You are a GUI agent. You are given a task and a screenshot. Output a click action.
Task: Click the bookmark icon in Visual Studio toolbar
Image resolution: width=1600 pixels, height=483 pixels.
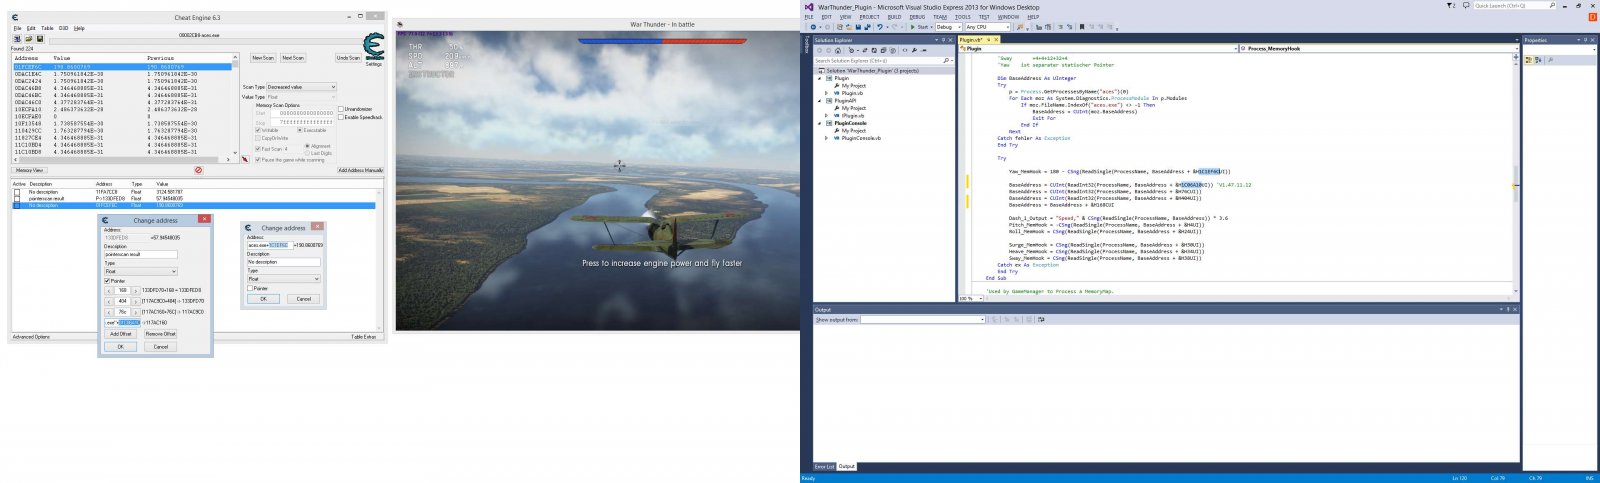pos(1082,27)
